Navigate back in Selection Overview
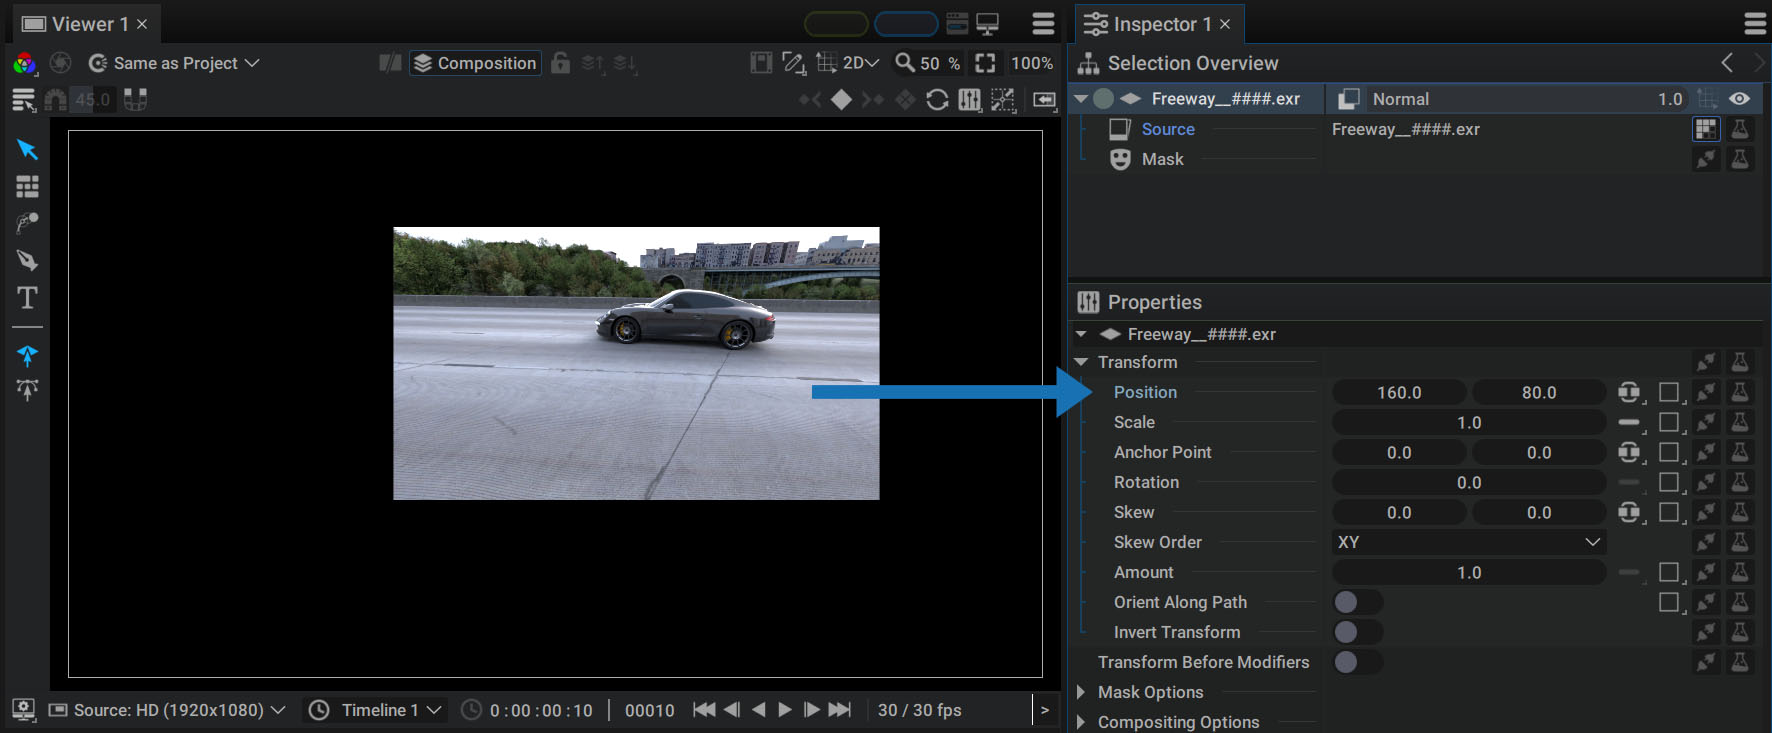 coord(1727,63)
